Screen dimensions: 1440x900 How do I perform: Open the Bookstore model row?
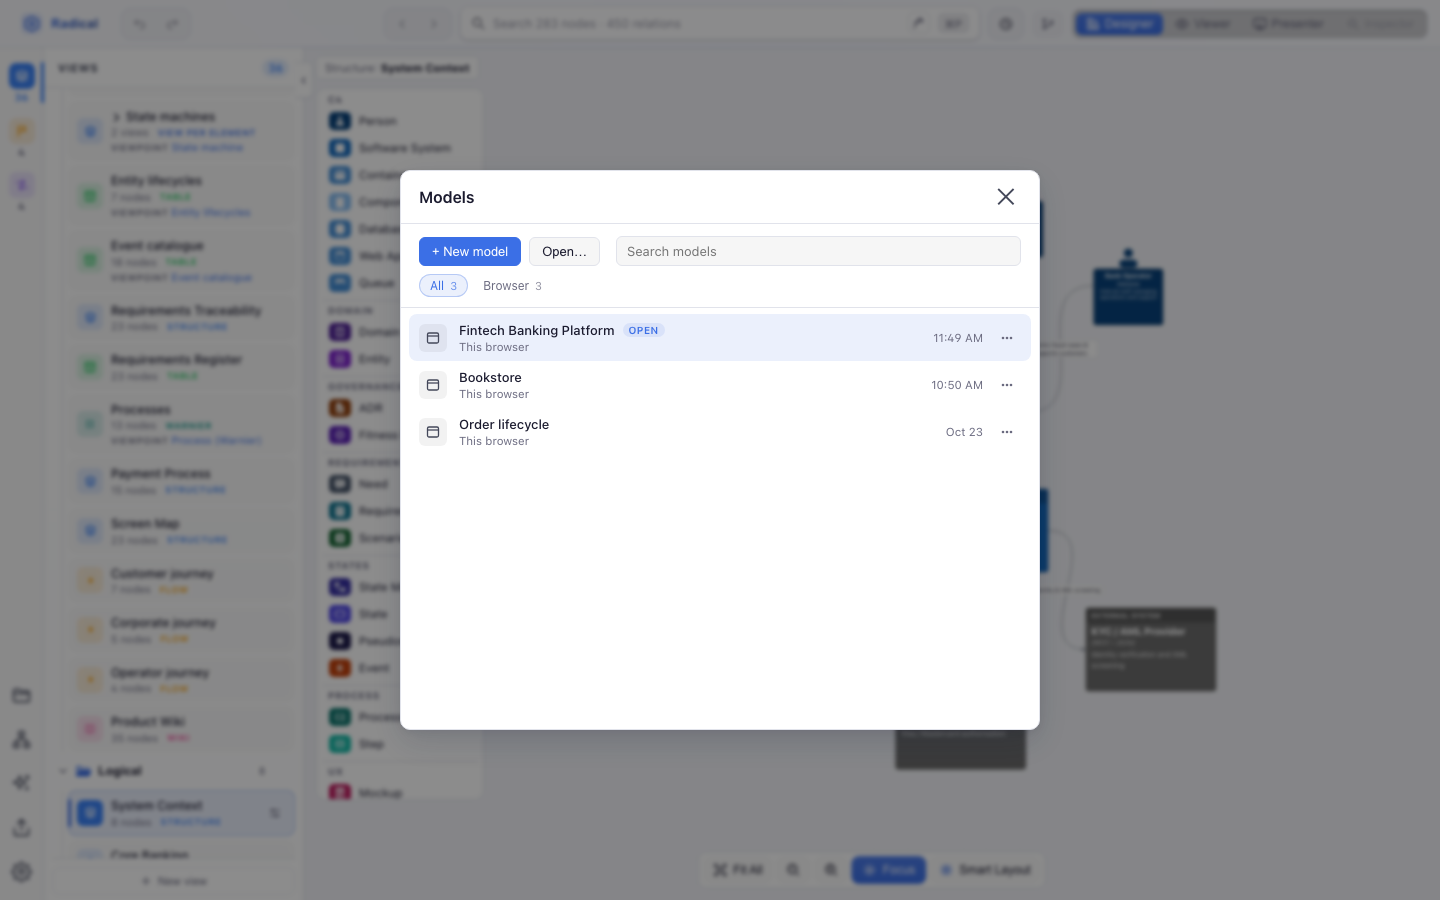click(x=720, y=385)
